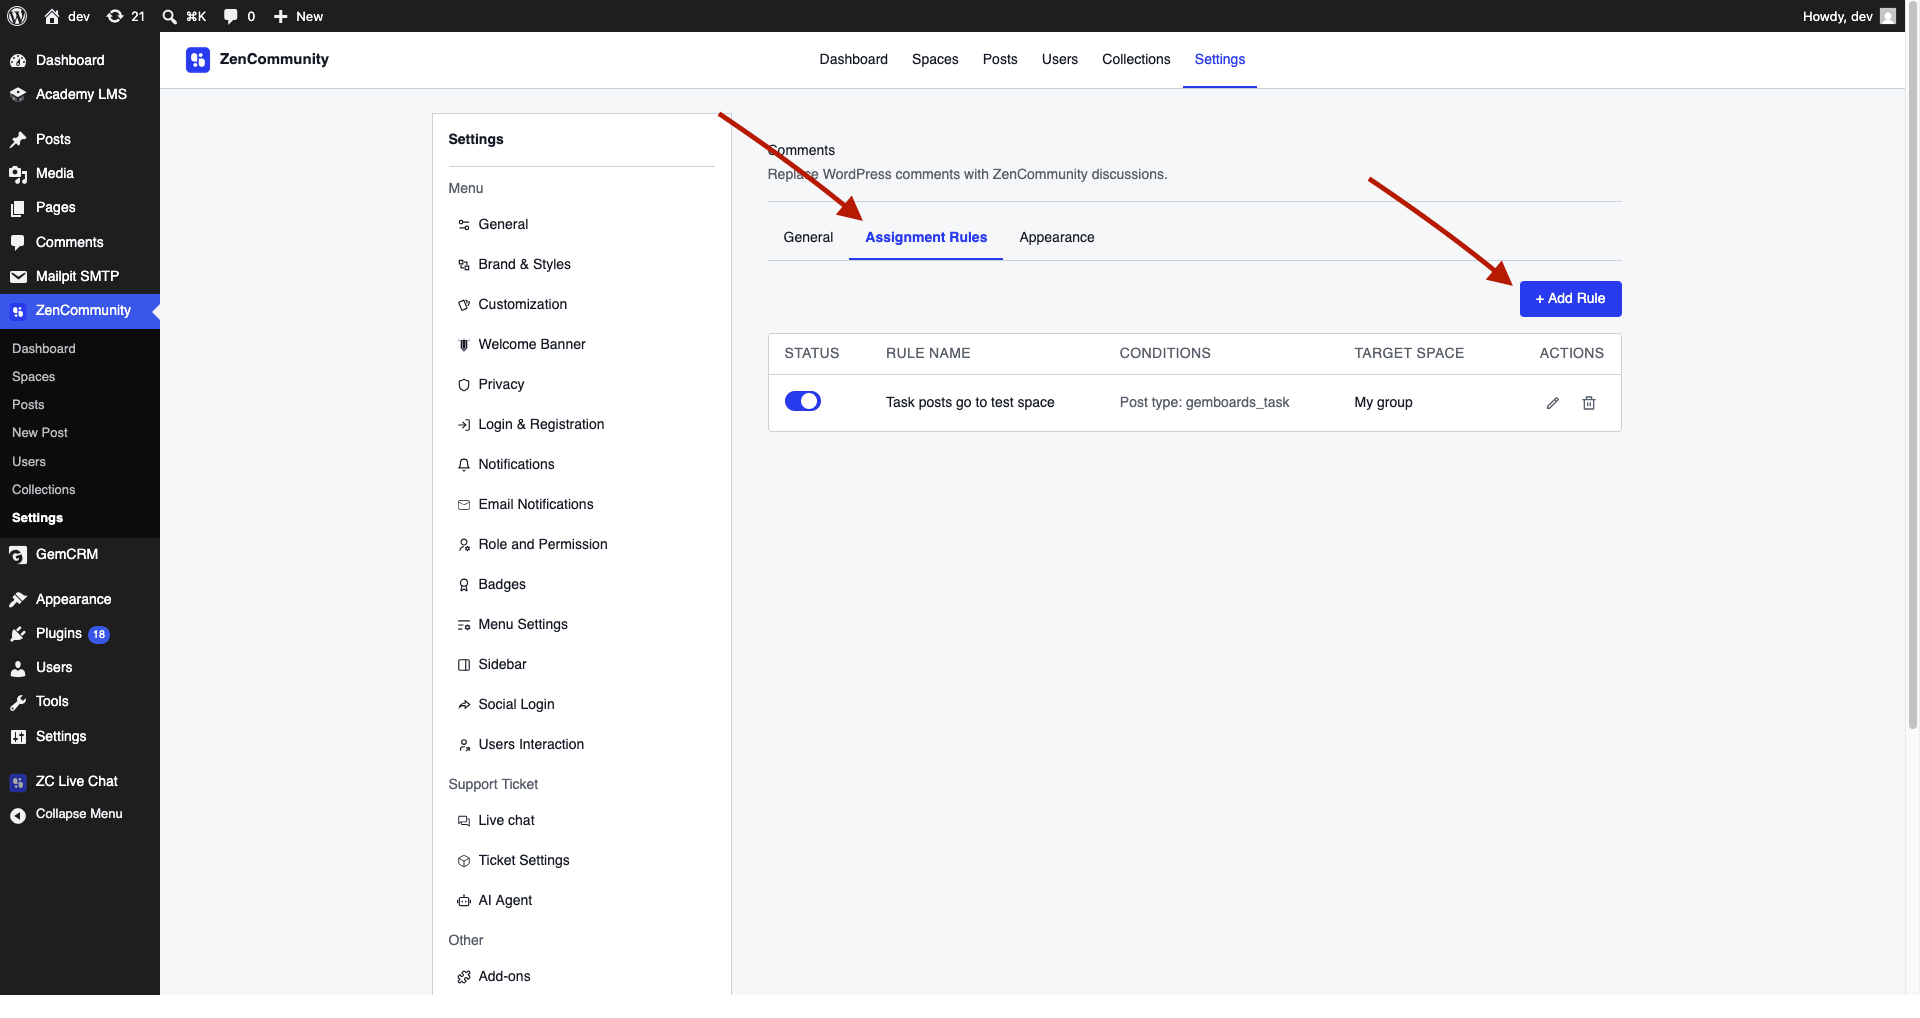1920x1018 pixels.
Task: Go to Spaces in top navigation
Action: (x=934, y=59)
